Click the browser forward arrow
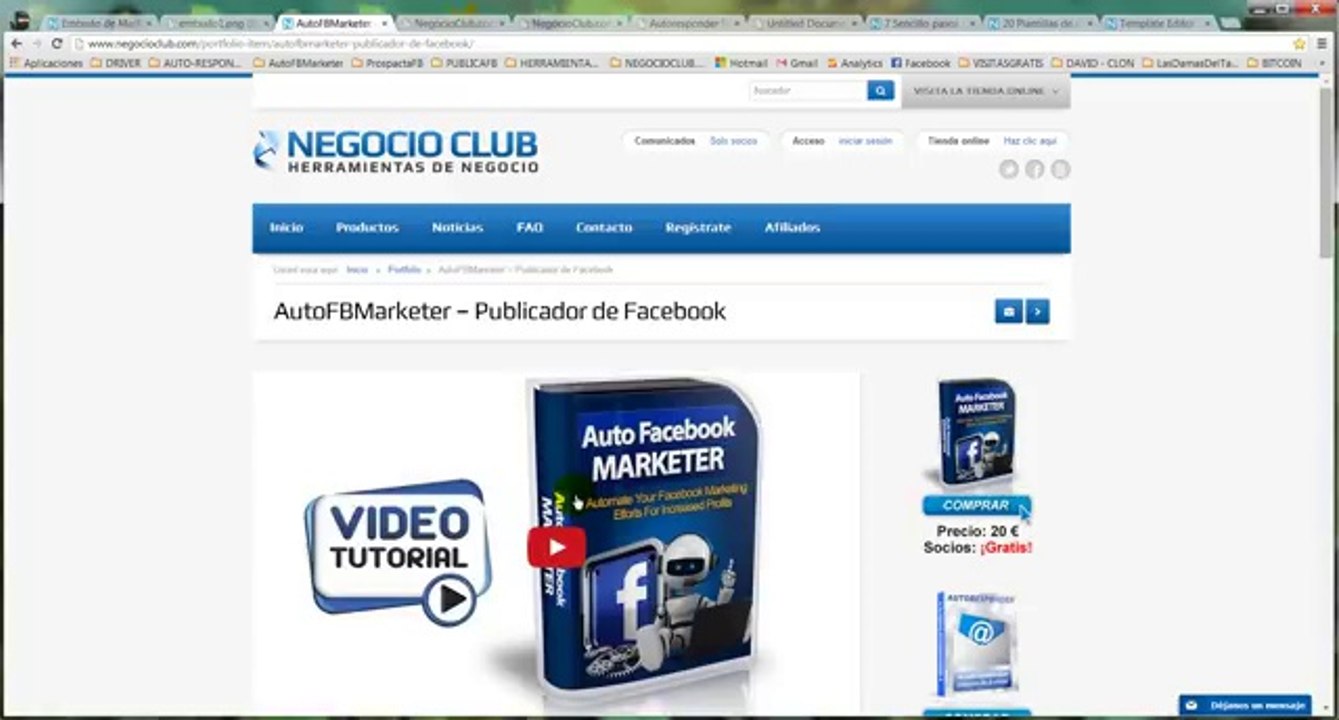 pyautogui.click(x=36, y=44)
